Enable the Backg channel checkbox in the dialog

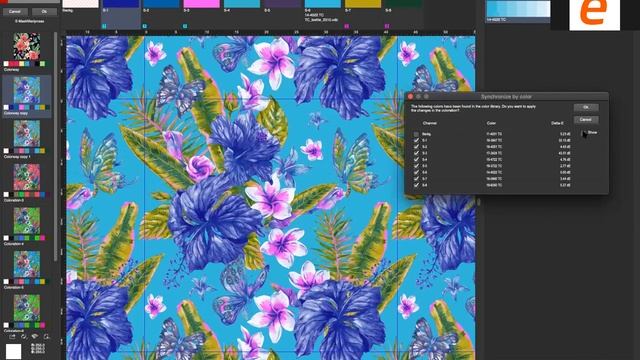click(416, 134)
